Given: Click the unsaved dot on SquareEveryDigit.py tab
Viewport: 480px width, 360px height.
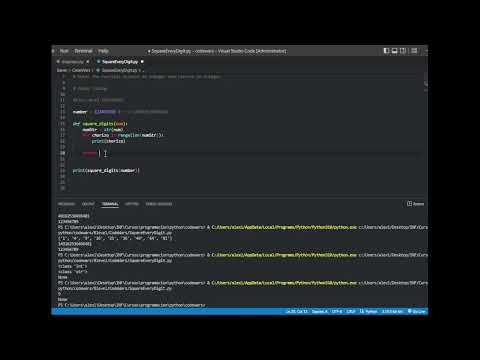Looking at the screenshot, I should click(142, 62).
